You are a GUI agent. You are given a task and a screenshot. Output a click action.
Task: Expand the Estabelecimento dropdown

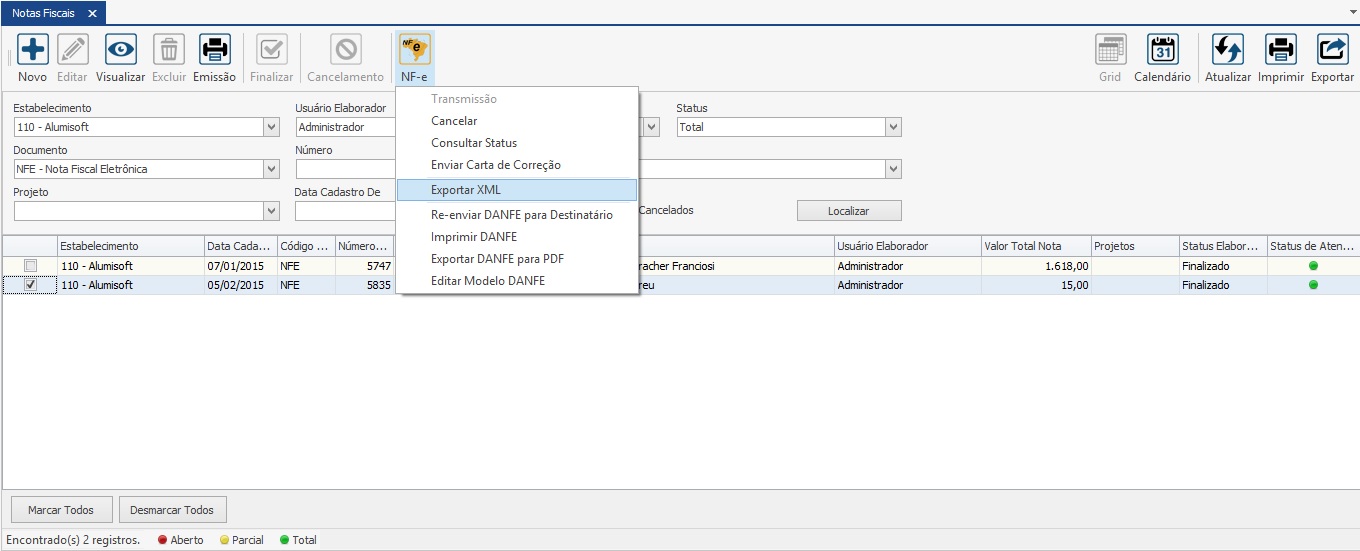coord(271,127)
